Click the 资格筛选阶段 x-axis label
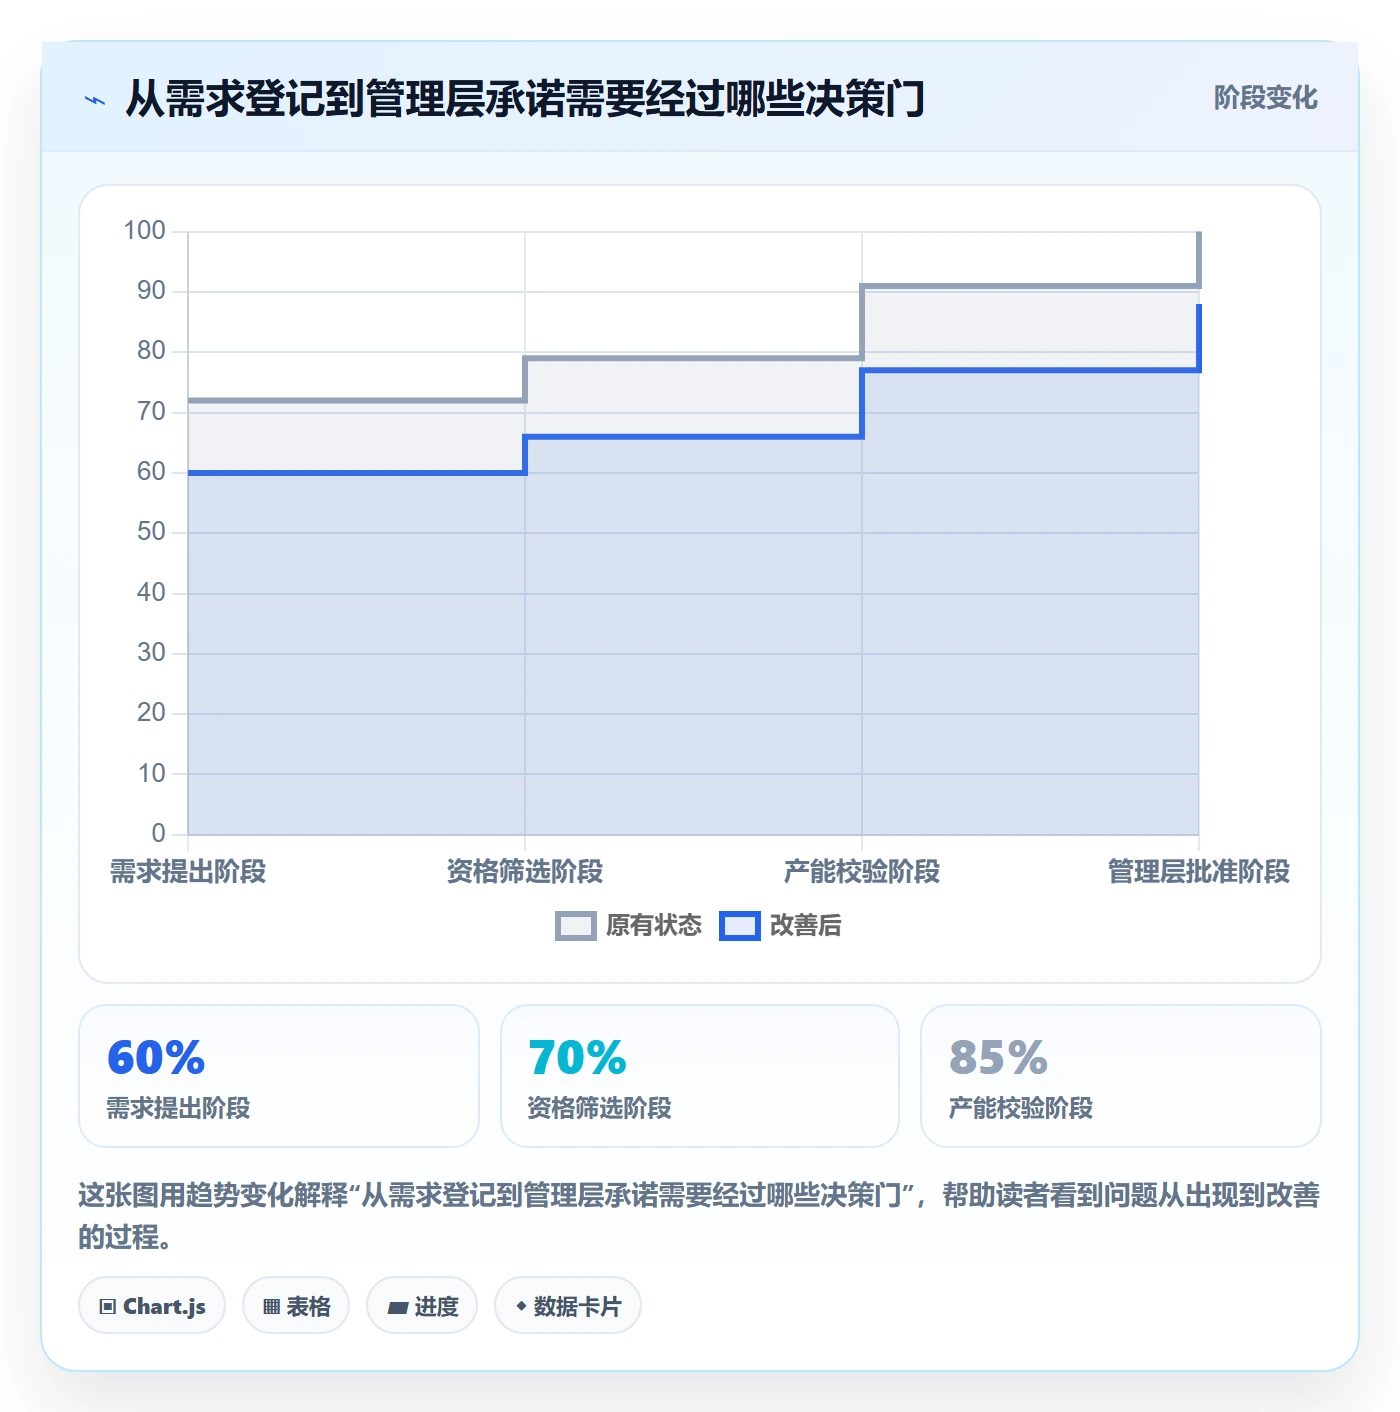This screenshot has height=1412, width=1400. pos(525,872)
